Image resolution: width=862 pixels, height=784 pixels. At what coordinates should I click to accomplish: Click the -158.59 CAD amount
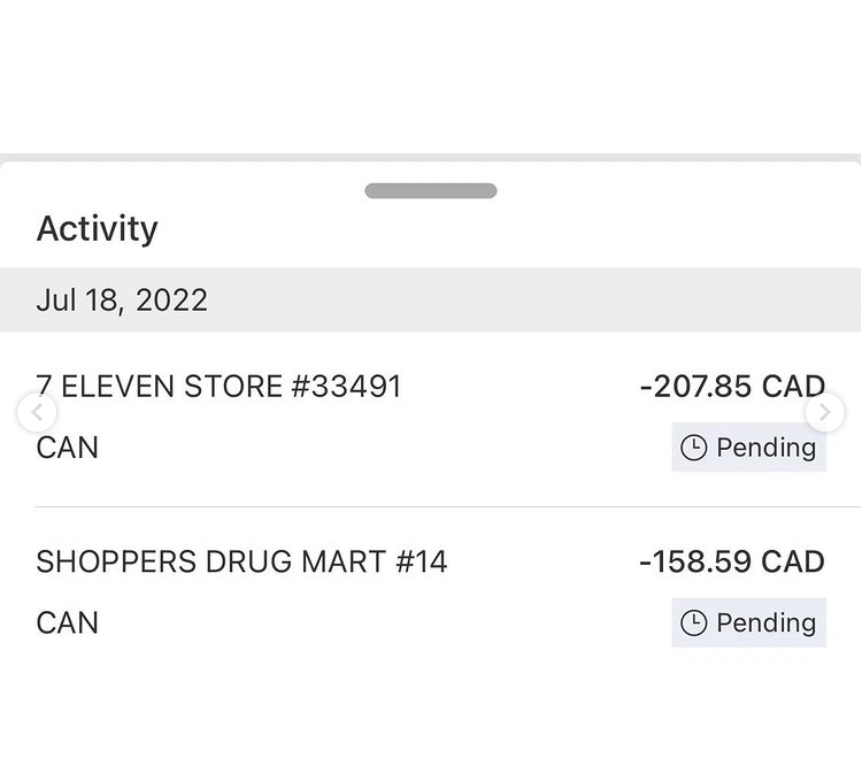coord(732,562)
